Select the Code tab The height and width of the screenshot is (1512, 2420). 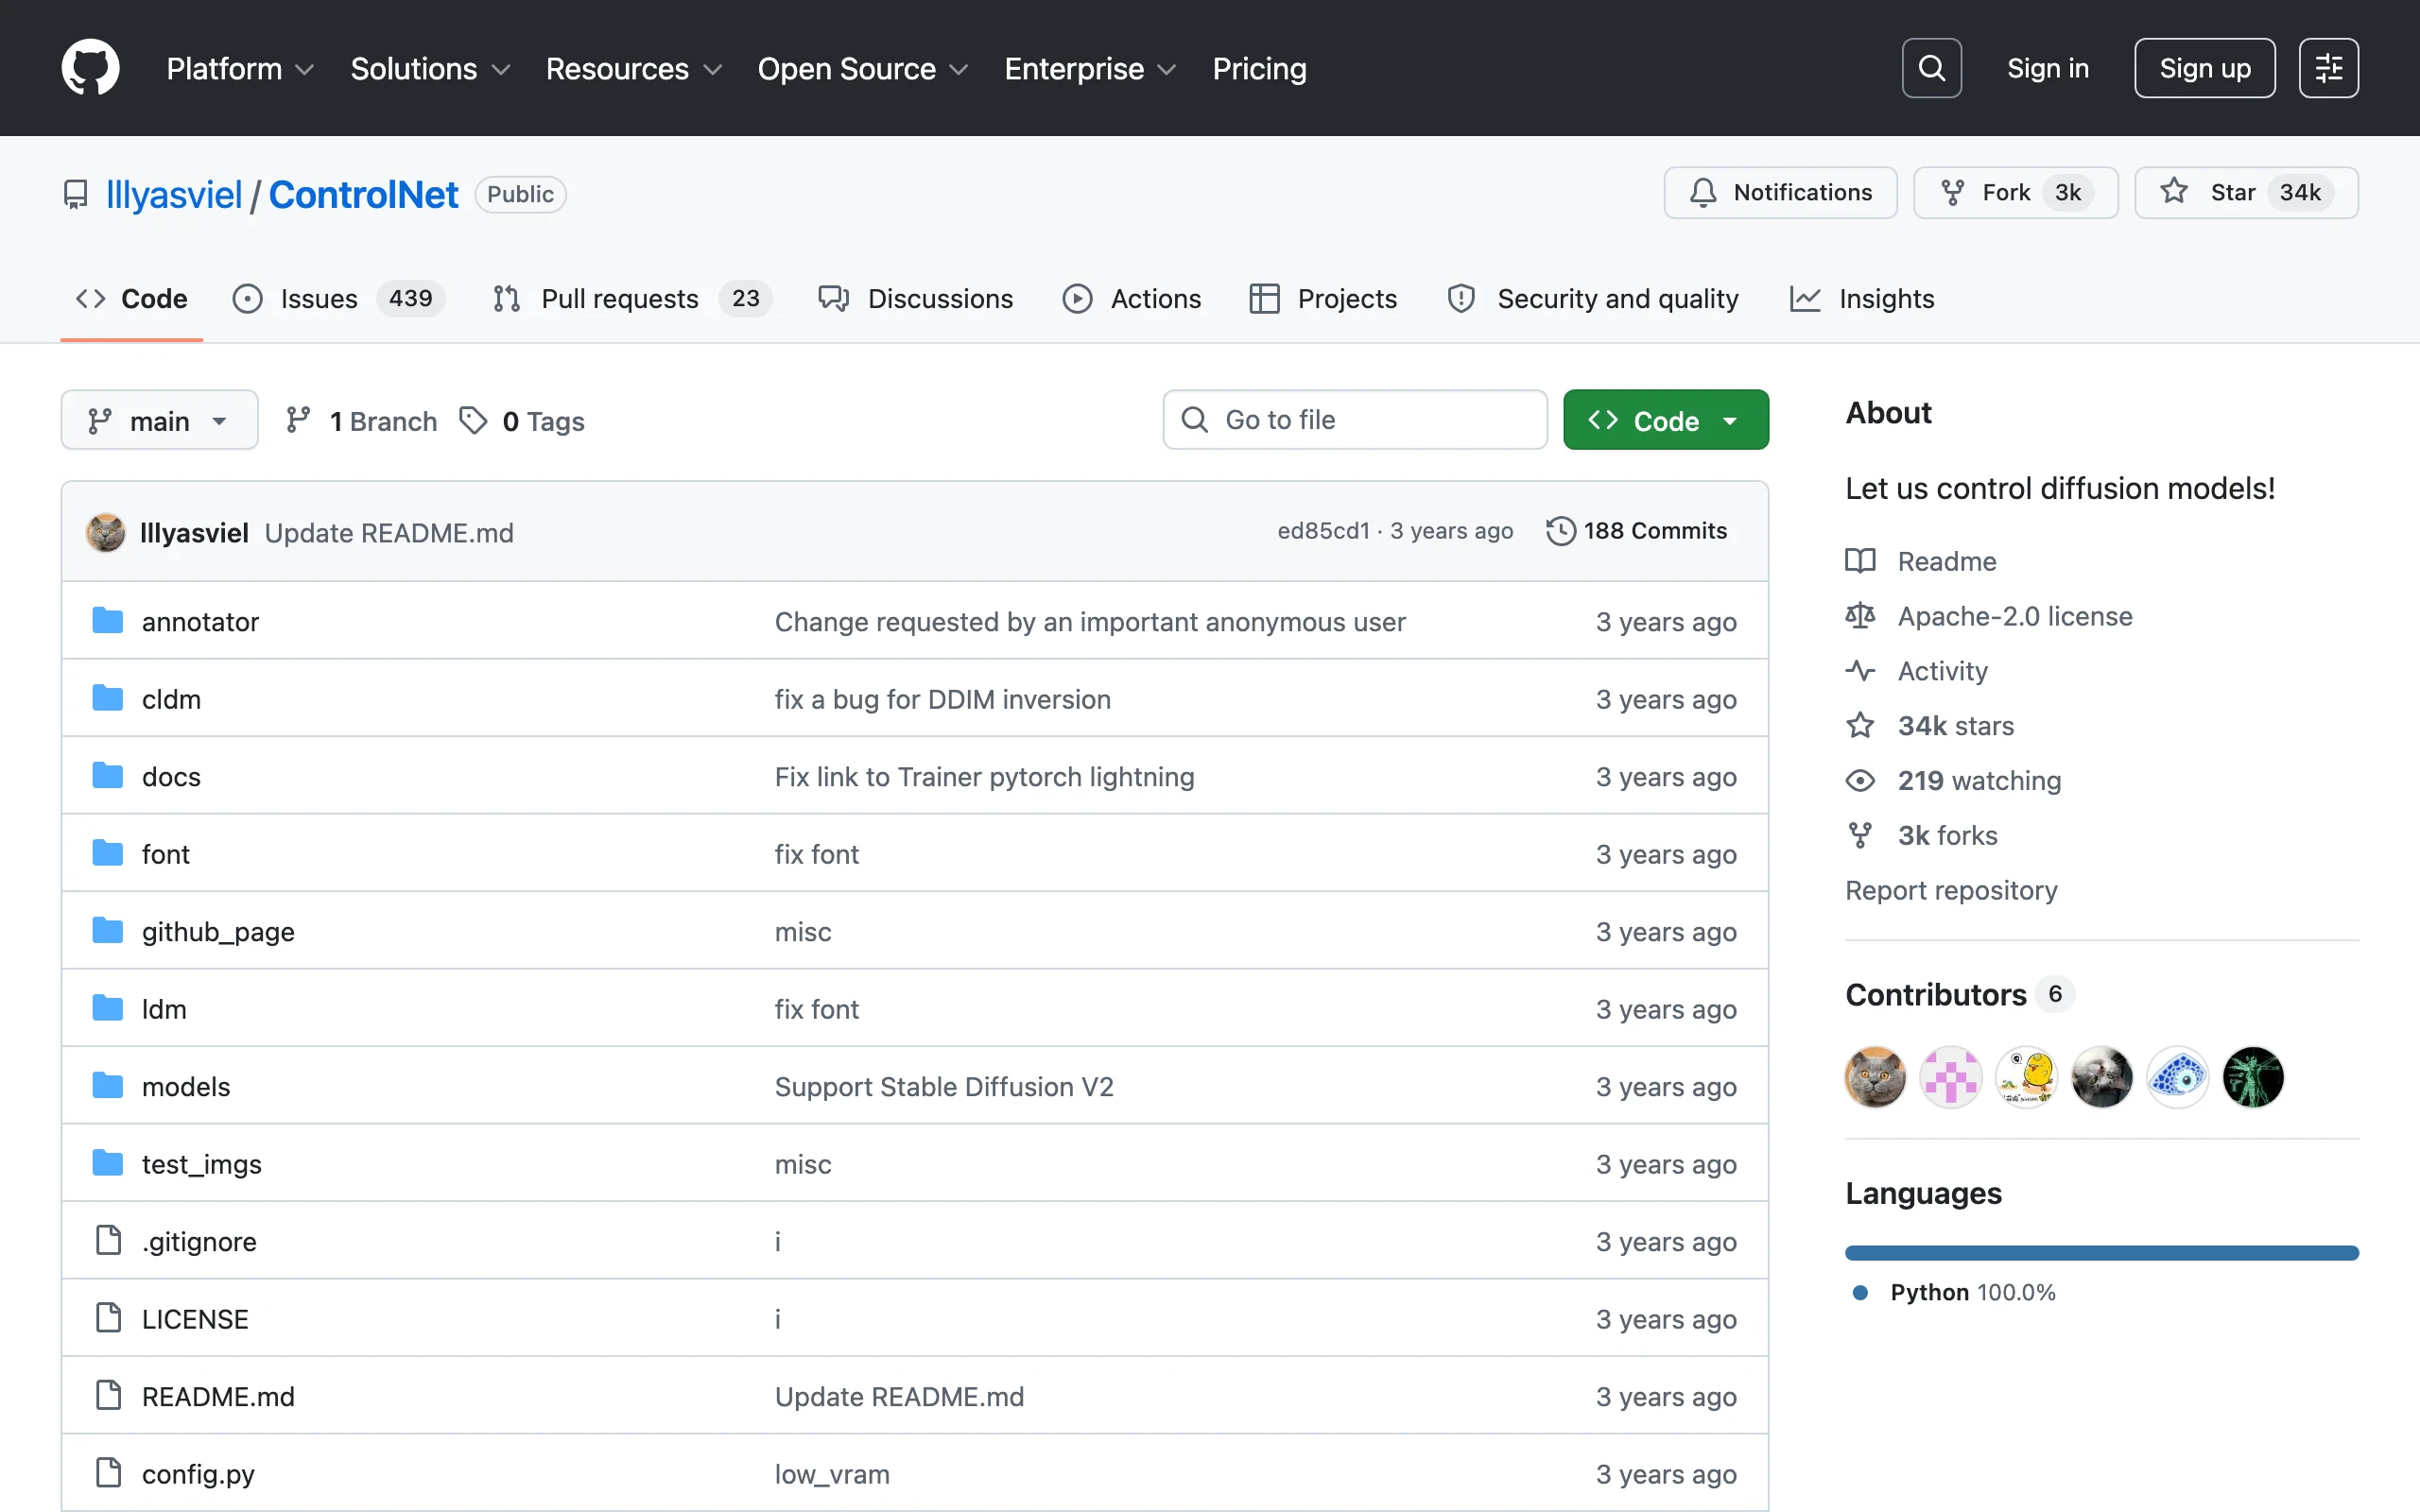click(x=132, y=298)
